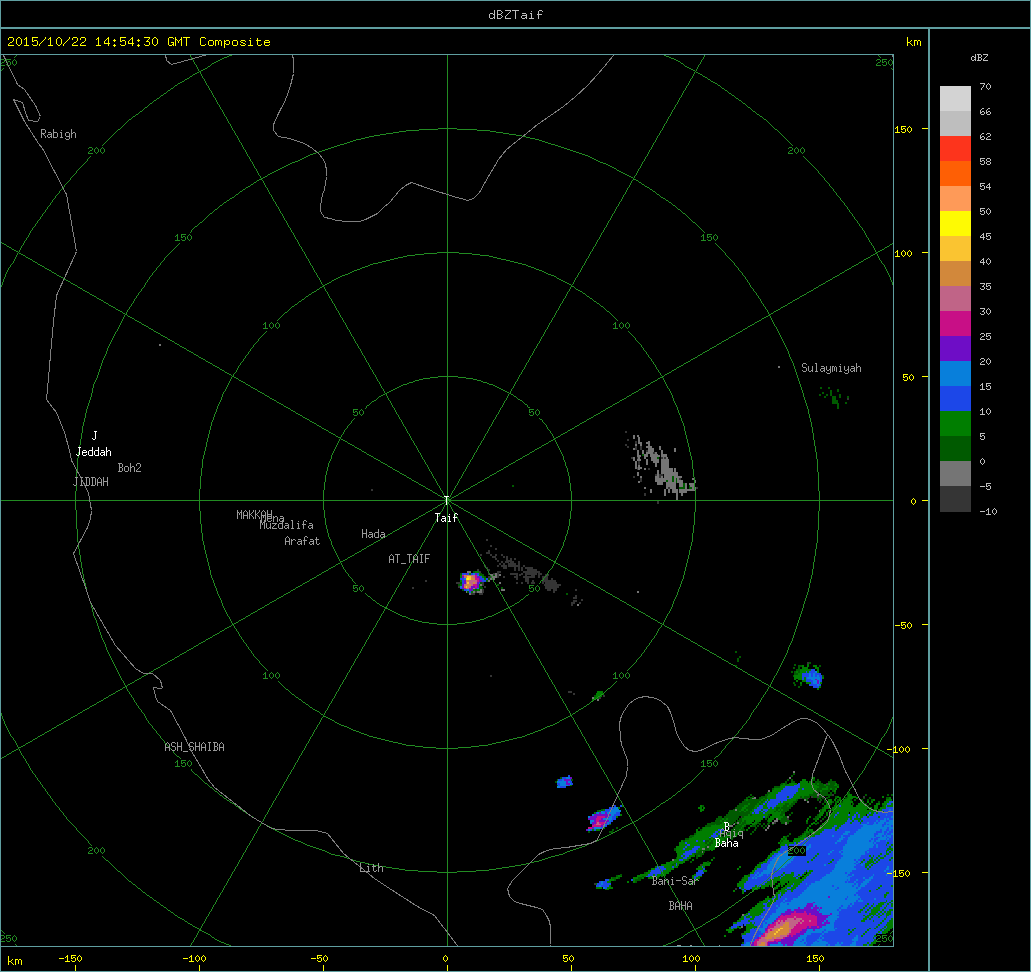Image resolution: width=1031 pixels, height=972 pixels.
Task: Click the 'AT_TAIF' station label
Action: point(409,559)
